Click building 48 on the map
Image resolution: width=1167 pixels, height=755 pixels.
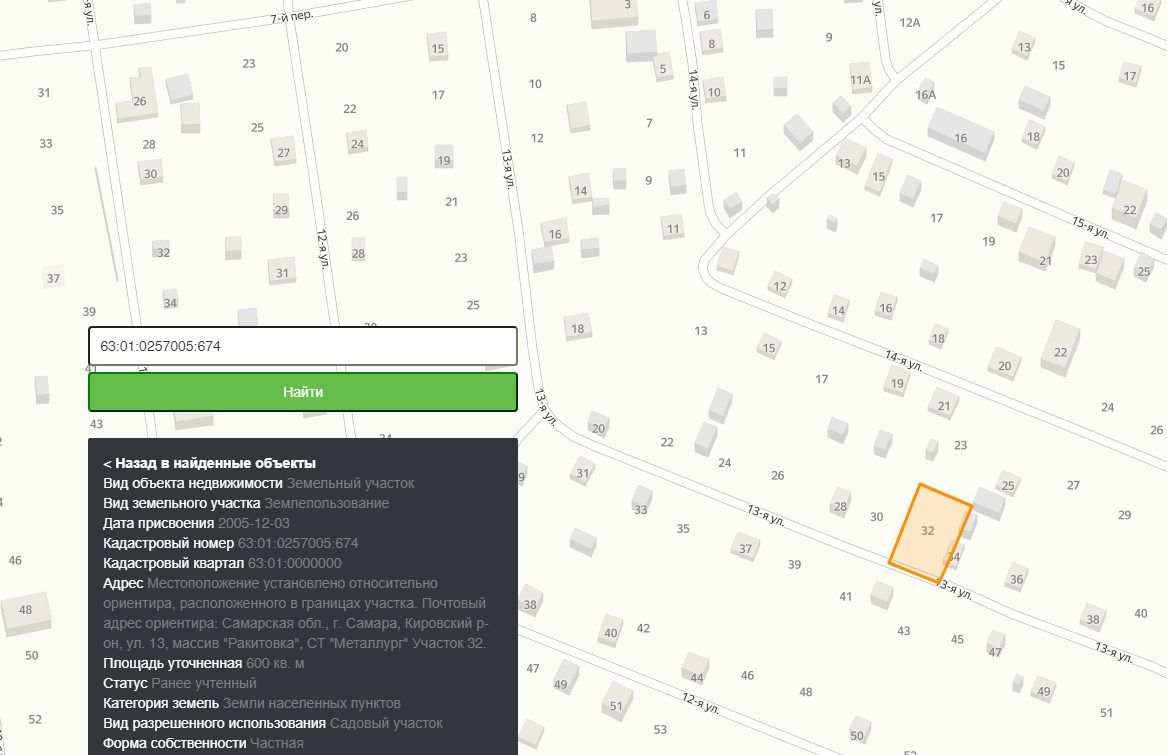point(26,612)
